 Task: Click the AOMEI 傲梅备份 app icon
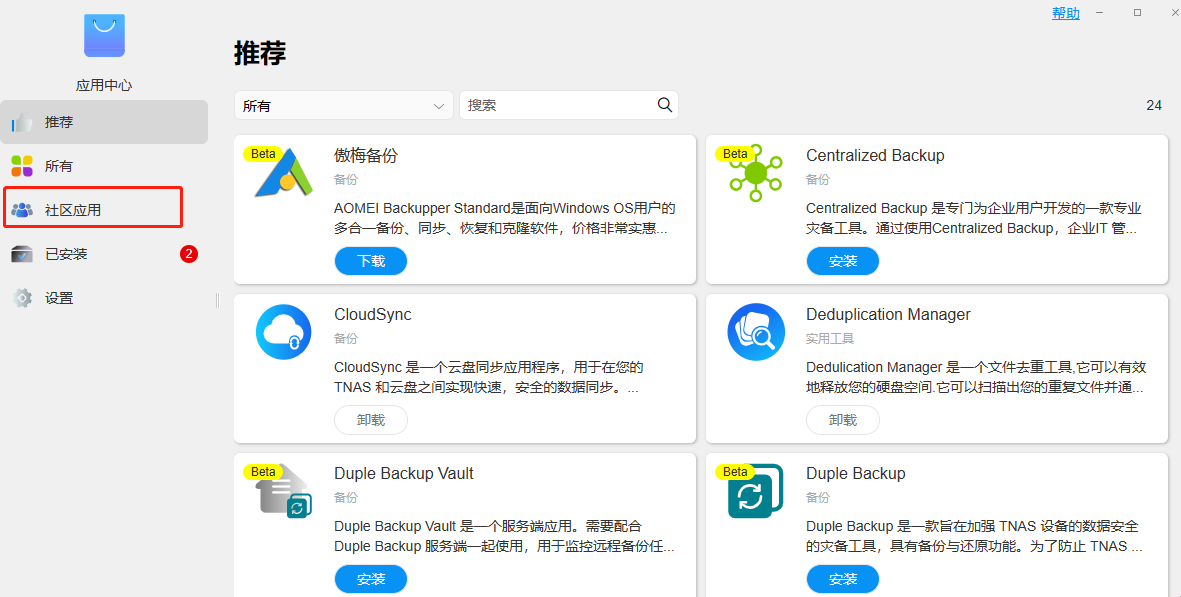(x=284, y=173)
